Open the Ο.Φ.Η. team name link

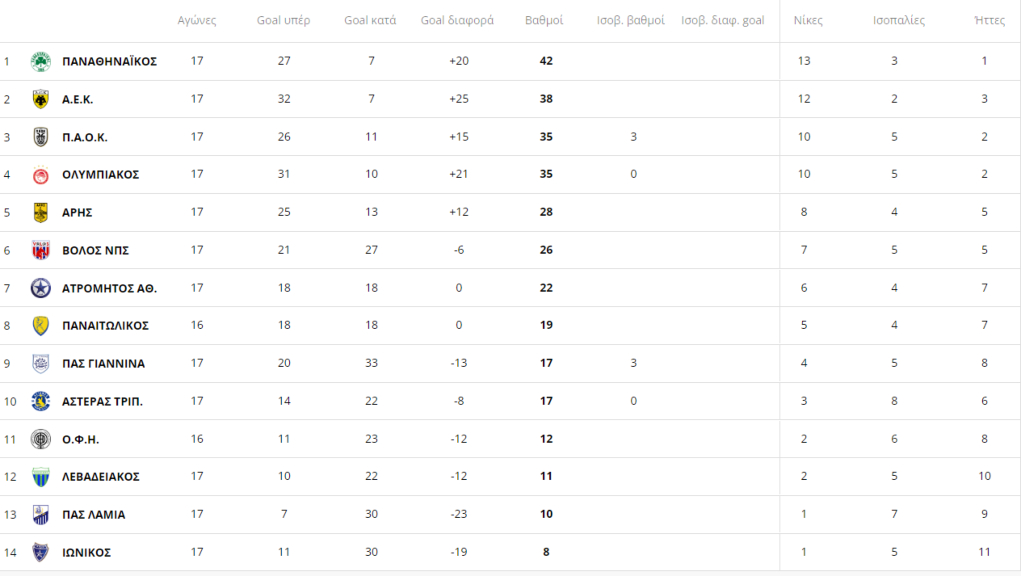81,439
